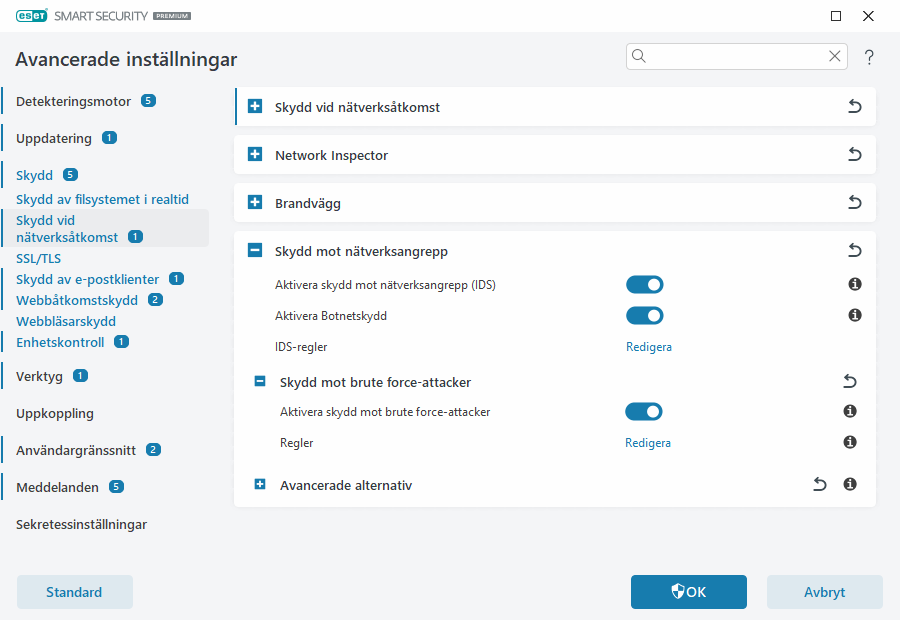
Task: Clear the search field using the X icon
Action: 835,56
